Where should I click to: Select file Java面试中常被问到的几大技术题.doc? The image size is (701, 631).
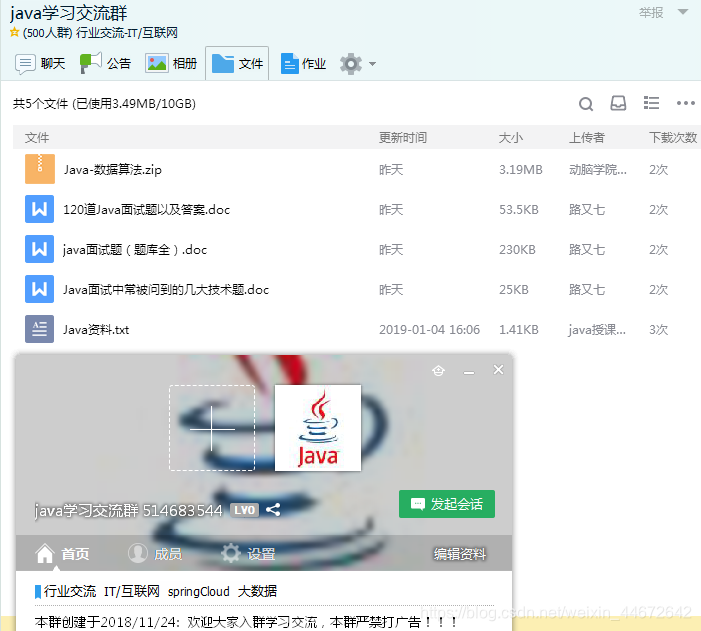click(166, 290)
